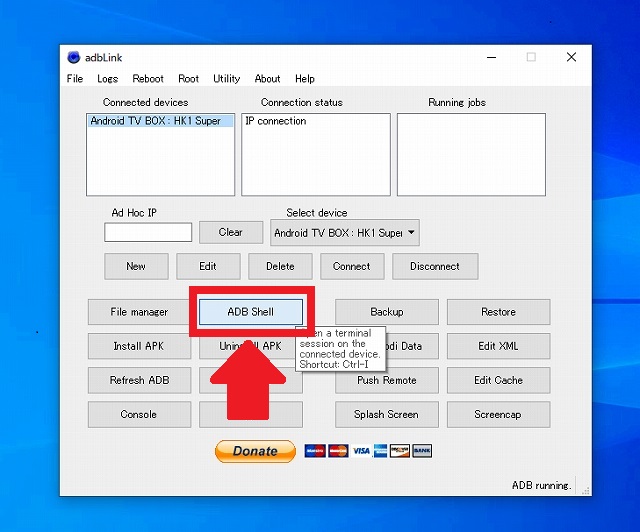Click the adbLink app icon in the title bar
Image resolution: width=640 pixels, height=532 pixels.
coord(73,57)
